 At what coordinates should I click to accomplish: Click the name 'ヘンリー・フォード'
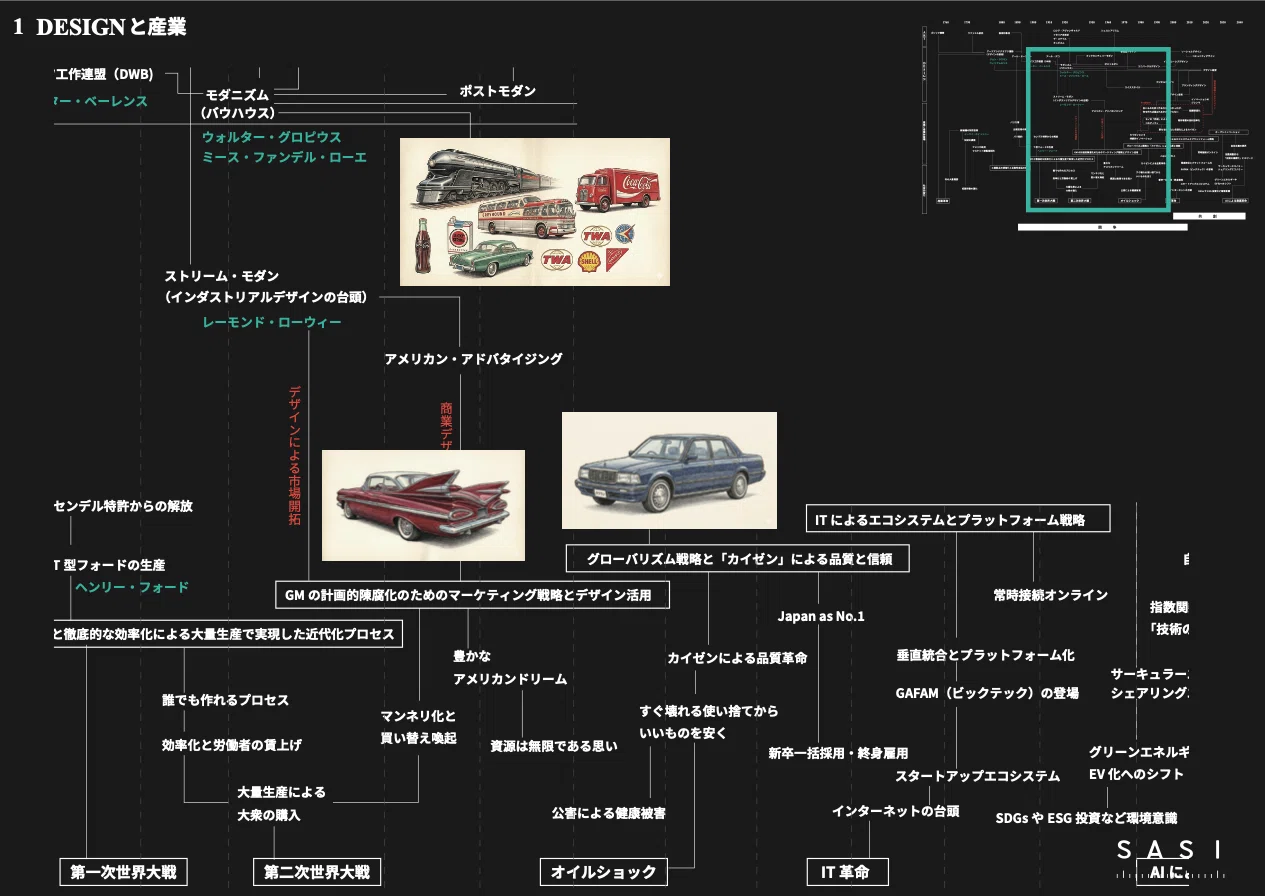tap(132, 587)
